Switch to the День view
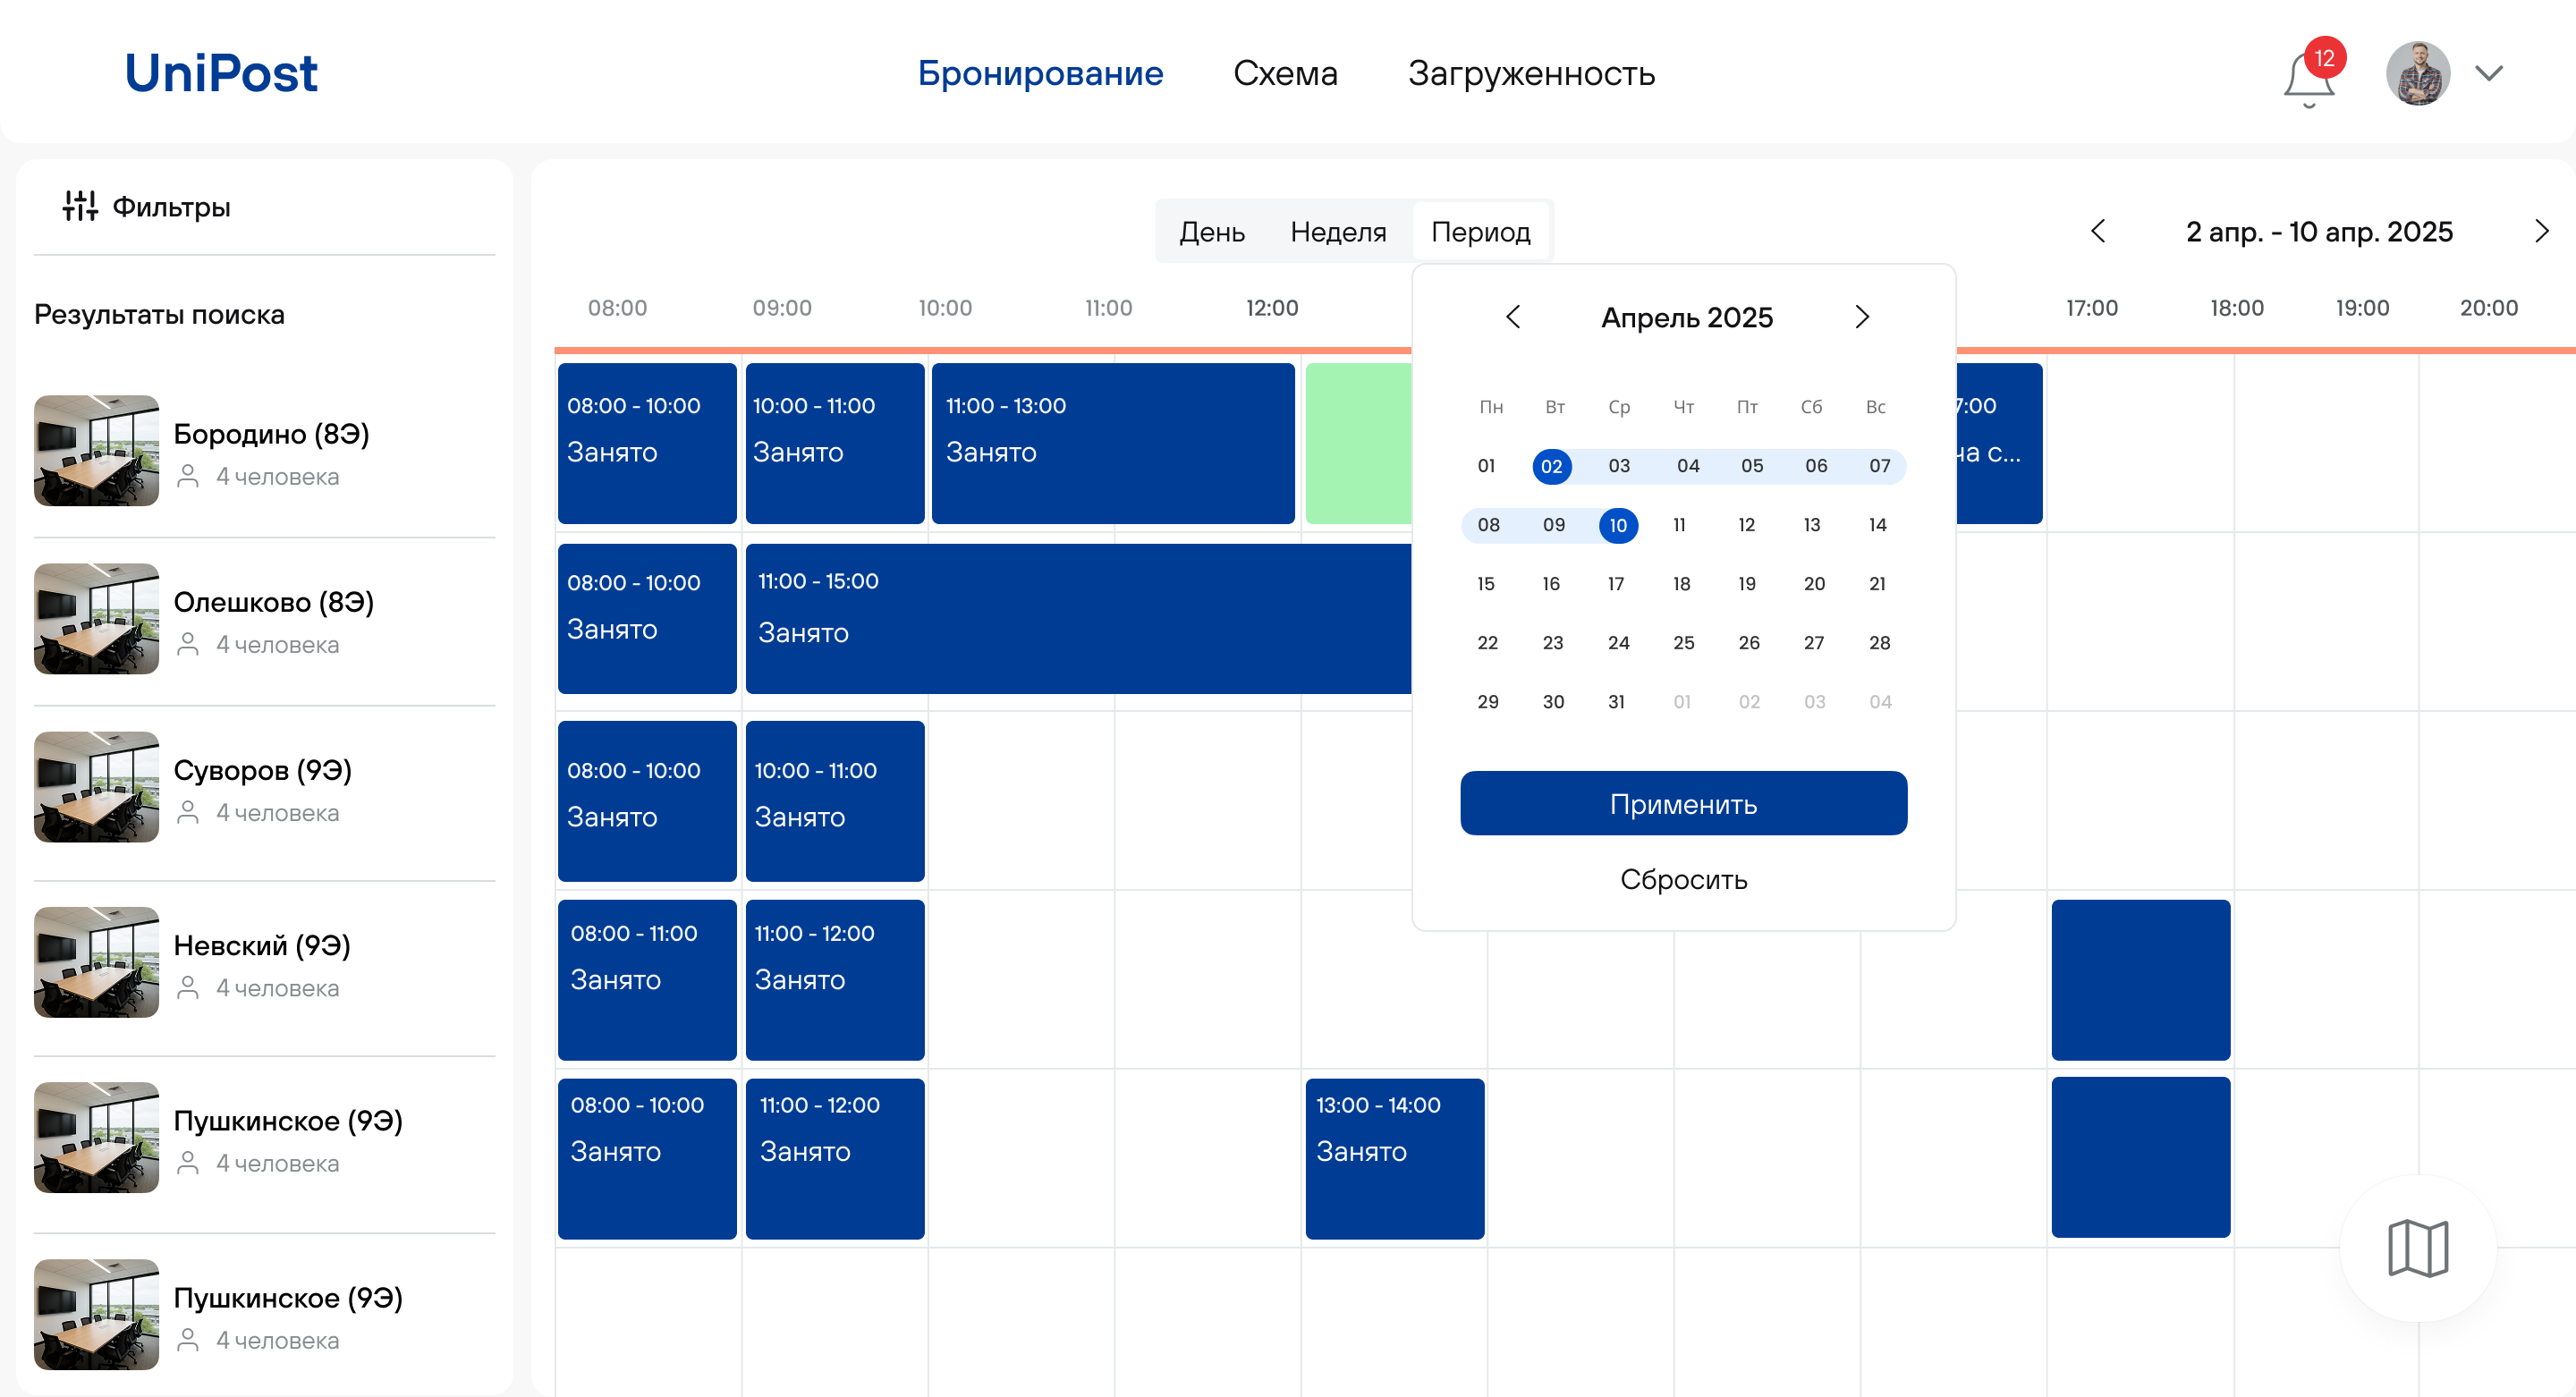Screen dimensions: 2576x1397 [1211, 232]
